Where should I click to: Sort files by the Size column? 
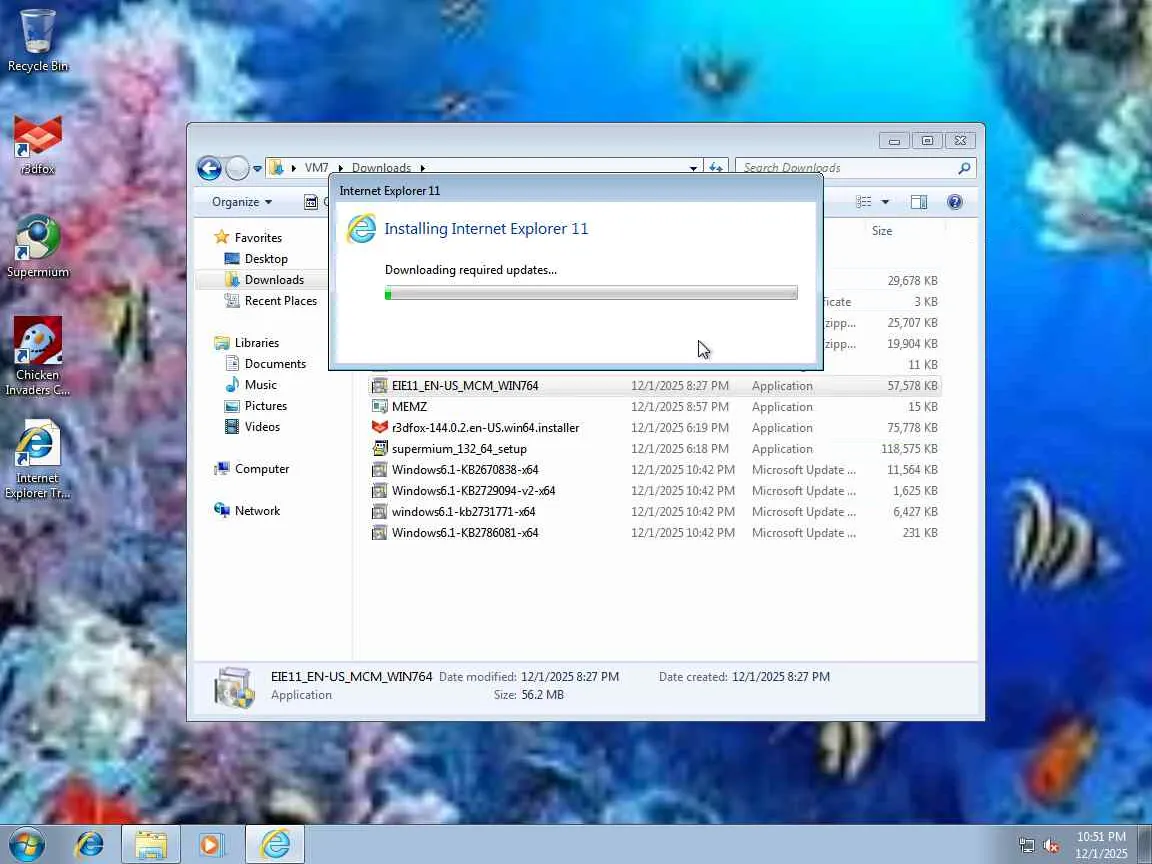pos(882,231)
